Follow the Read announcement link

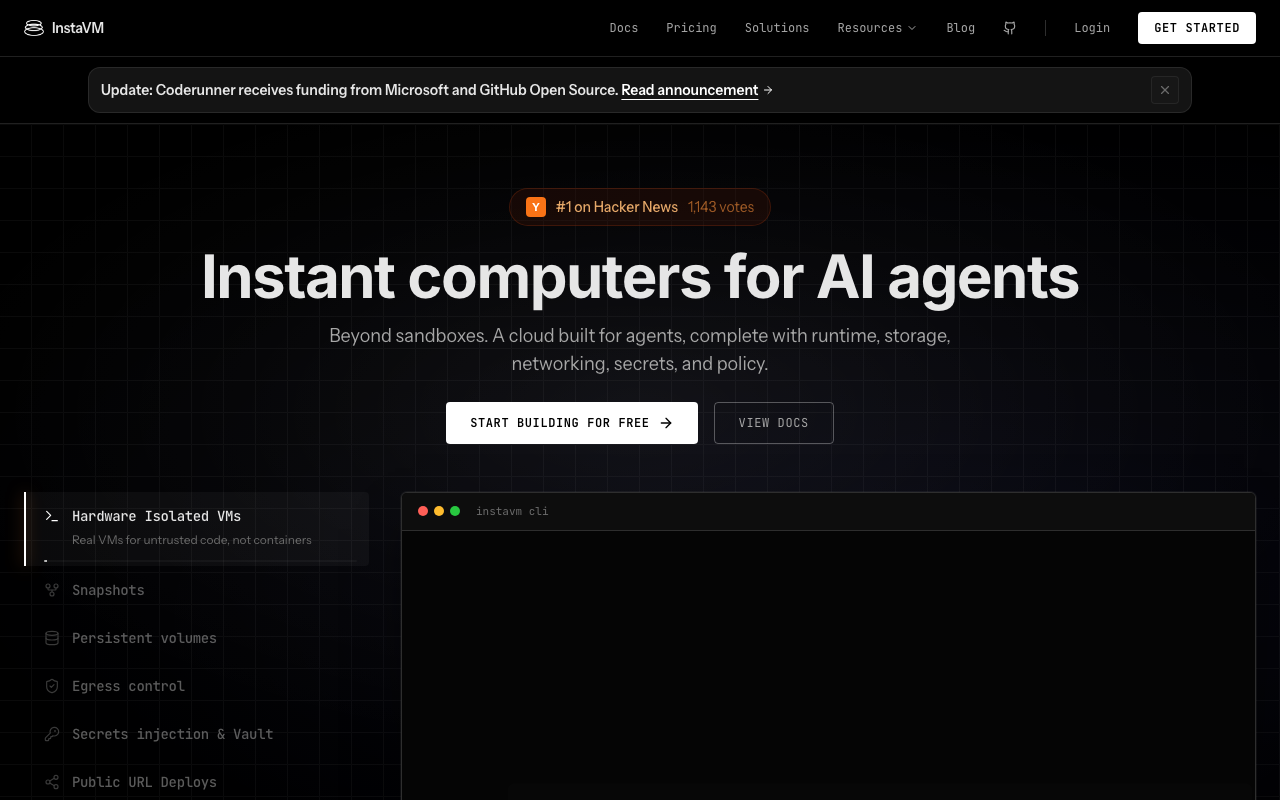pos(690,90)
